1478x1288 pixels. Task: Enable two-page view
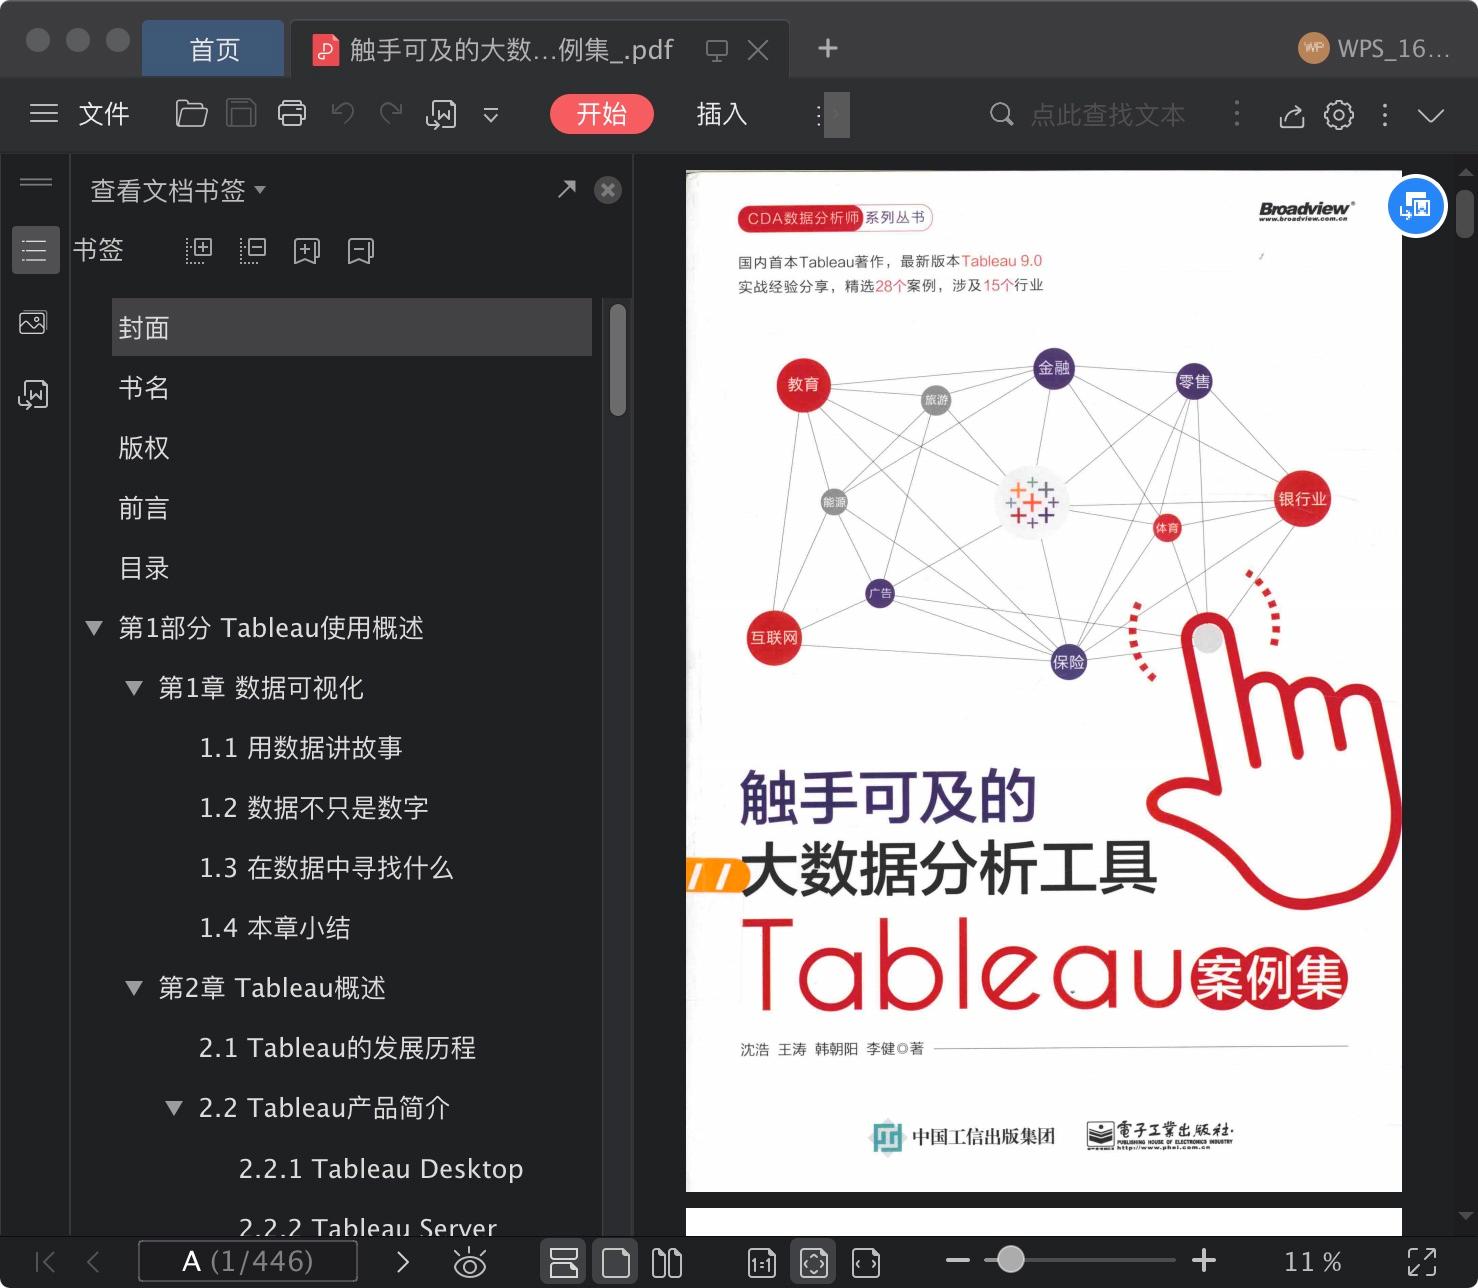click(x=667, y=1262)
